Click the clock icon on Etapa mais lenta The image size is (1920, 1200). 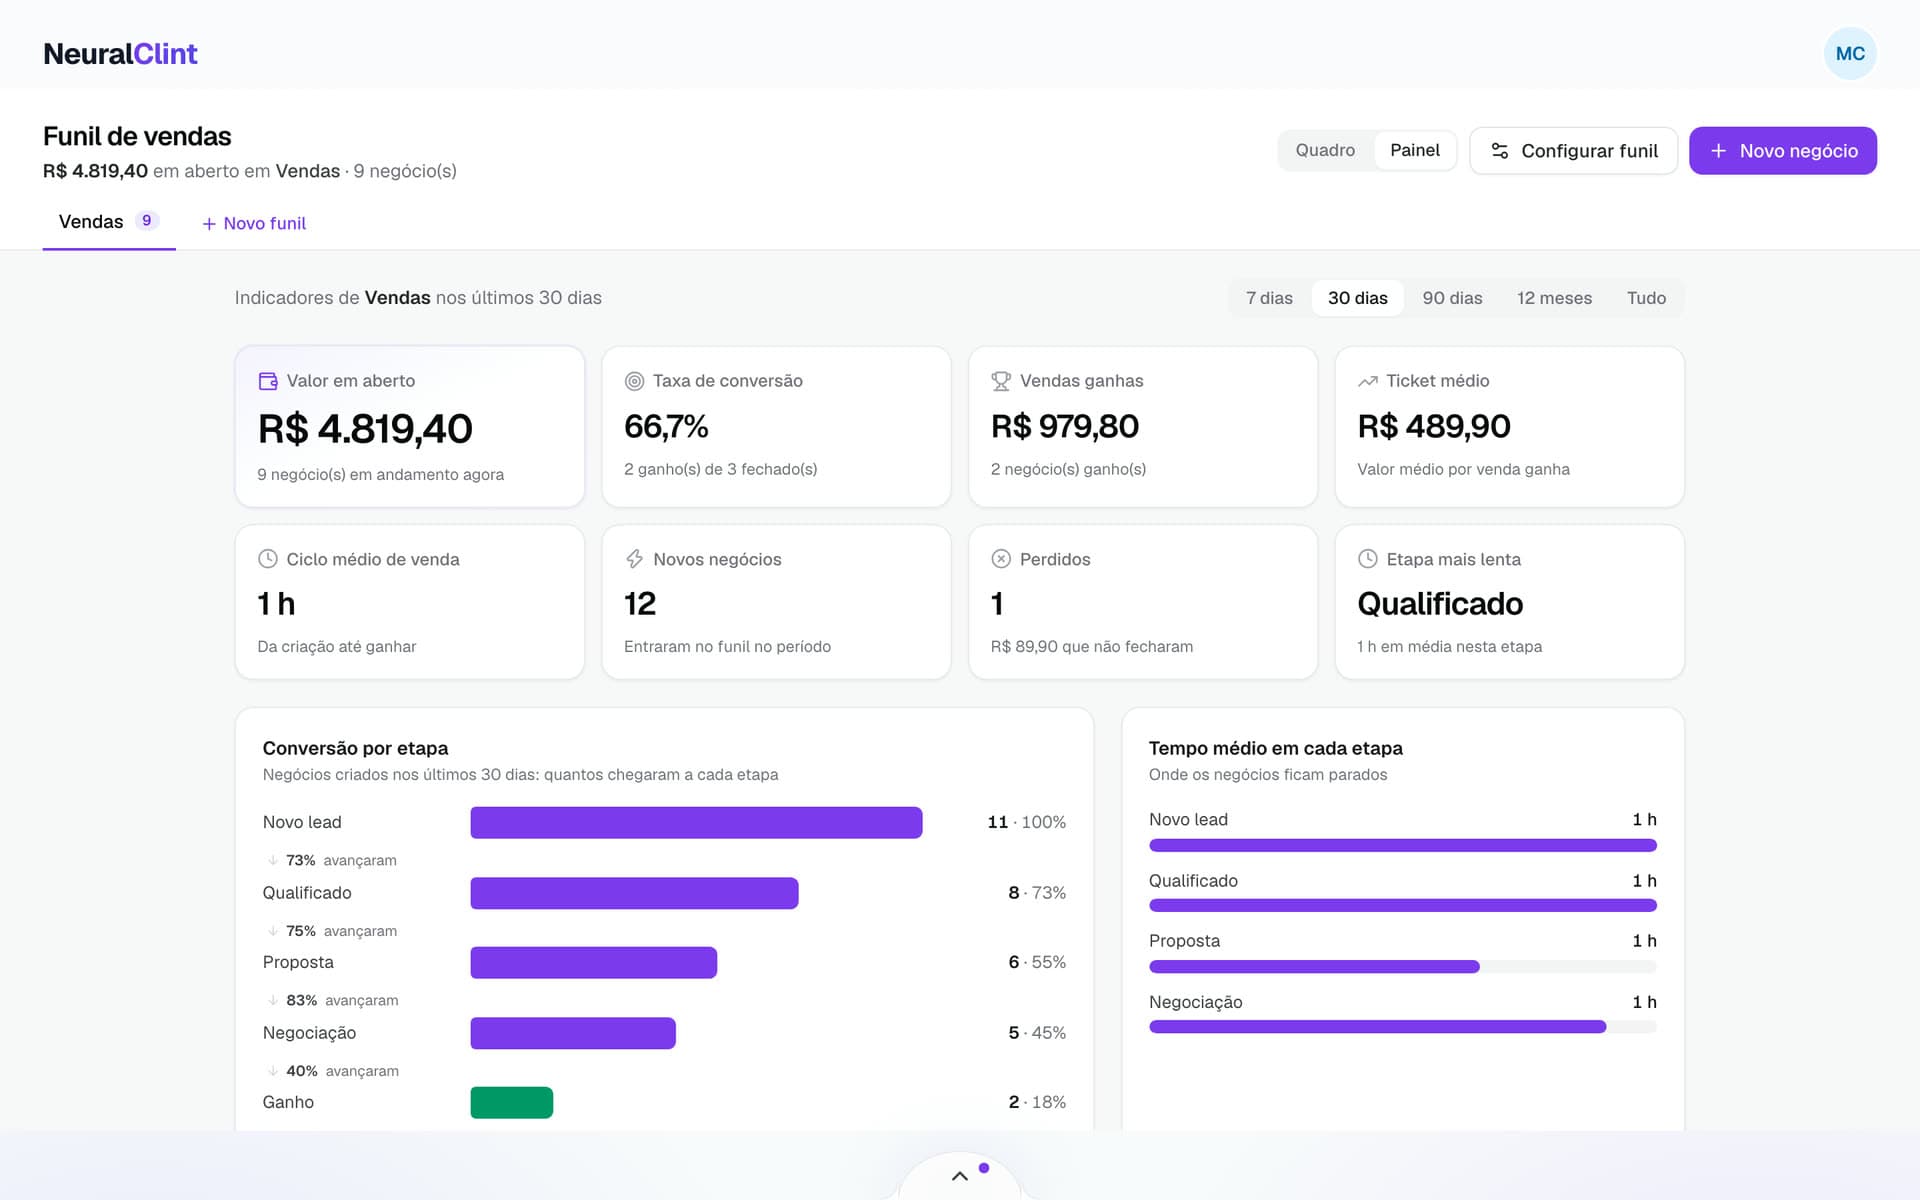point(1368,559)
